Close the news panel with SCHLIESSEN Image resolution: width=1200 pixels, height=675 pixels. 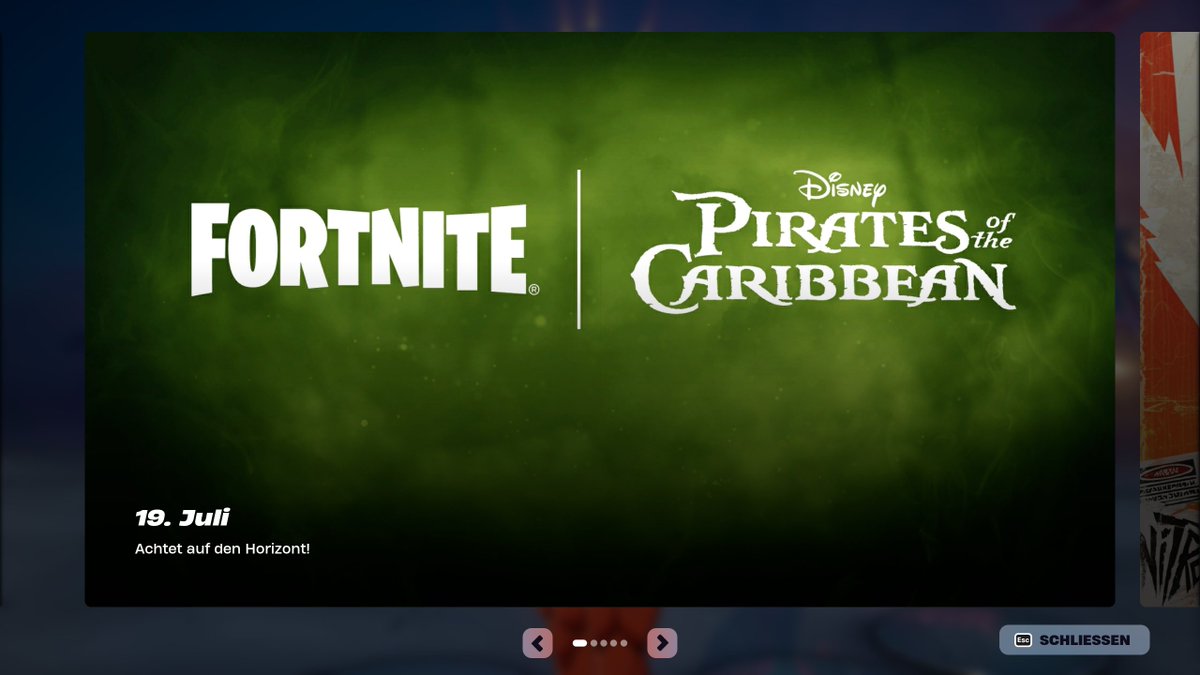pos(1074,640)
